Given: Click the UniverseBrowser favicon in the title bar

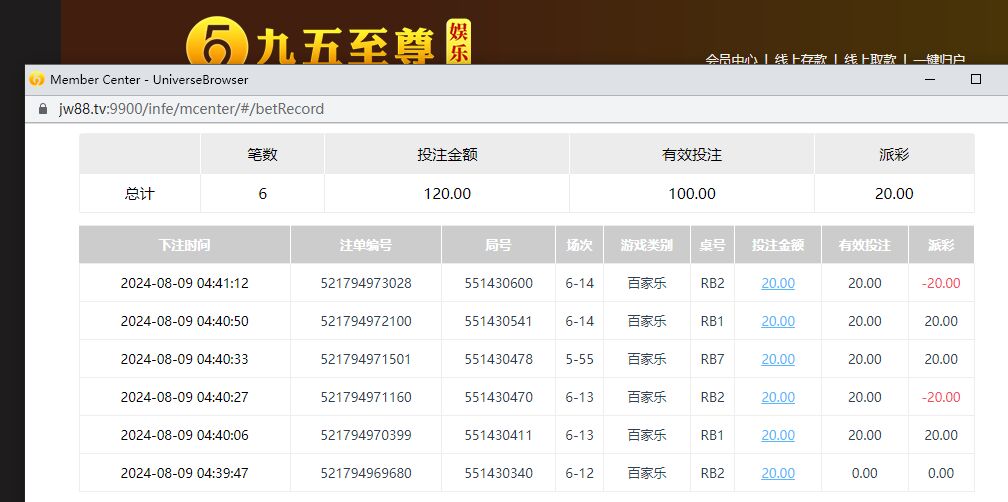Looking at the screenshot, I should [x=37, y=79].
